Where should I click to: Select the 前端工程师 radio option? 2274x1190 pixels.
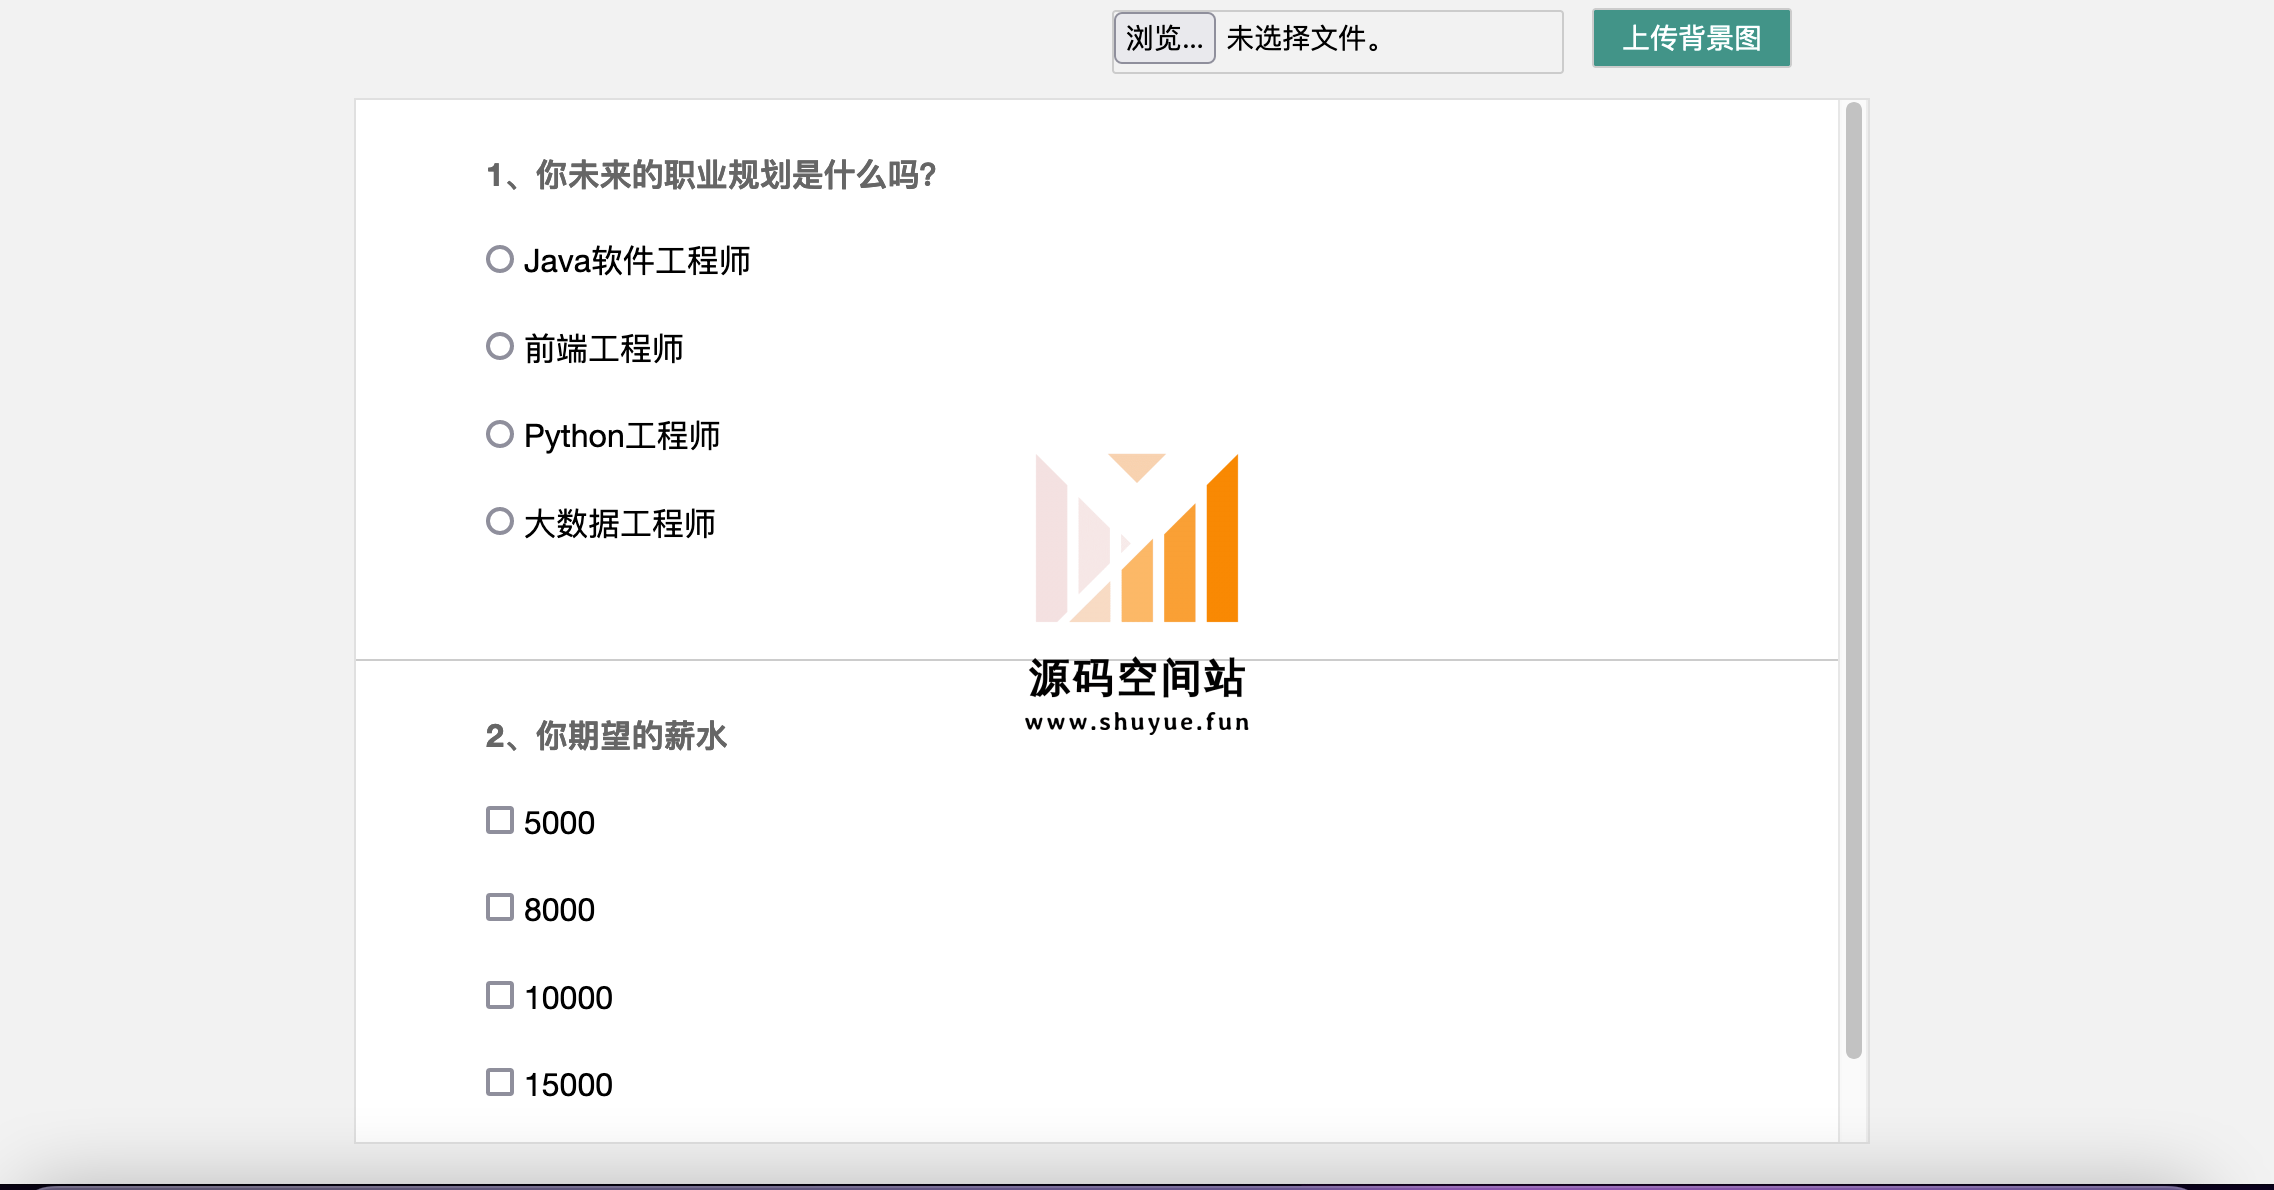[499, 346]
